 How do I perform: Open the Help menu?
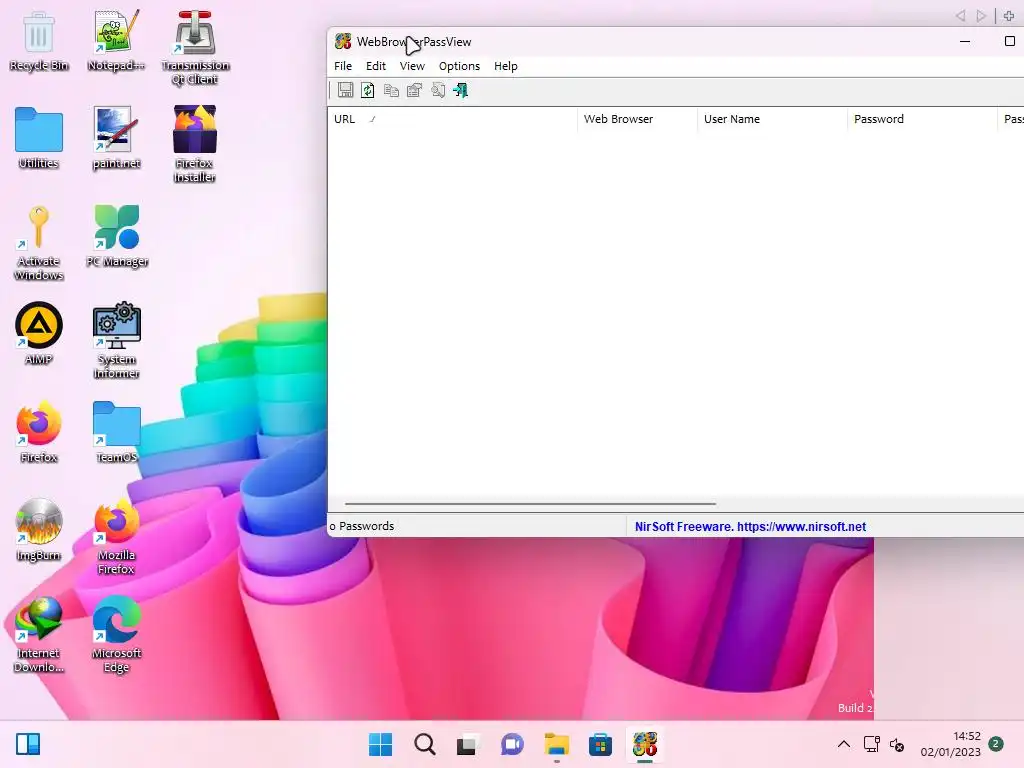pos(505,66)
